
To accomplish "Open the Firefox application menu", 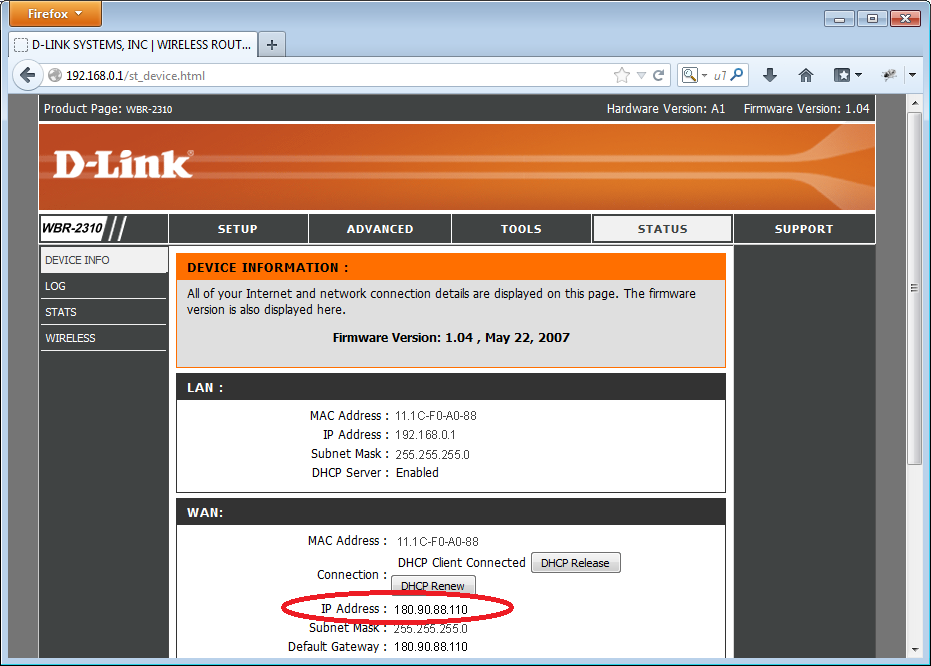I will [55, 14].
